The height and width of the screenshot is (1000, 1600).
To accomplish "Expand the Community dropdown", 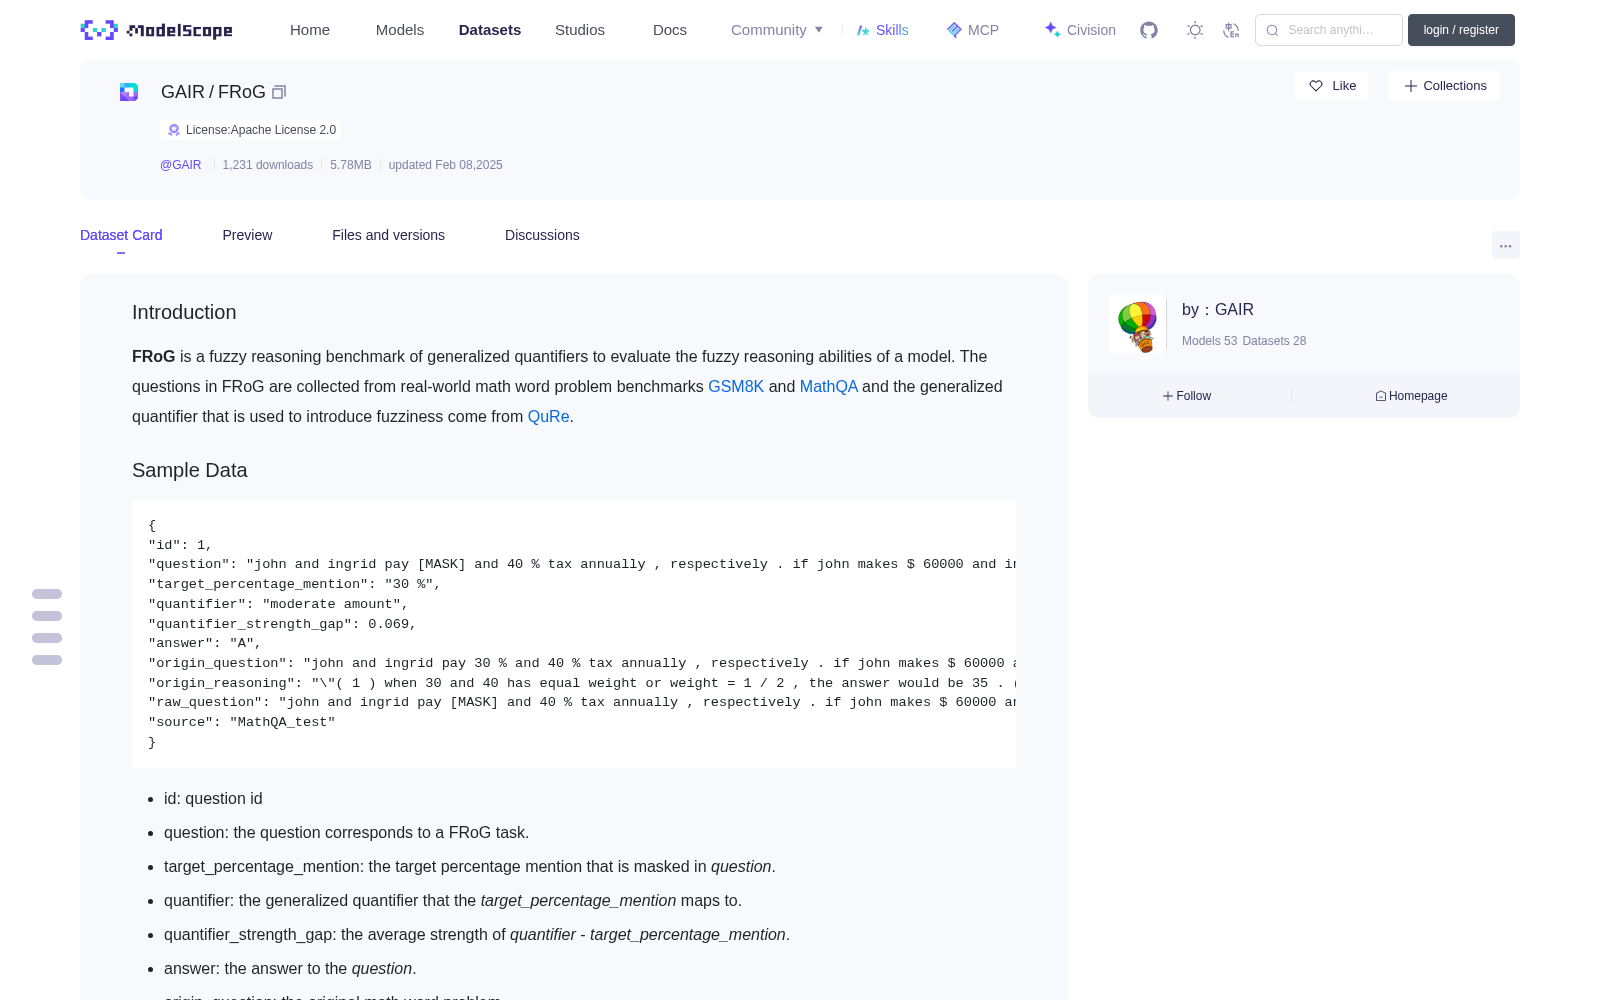I will (x=777, y=30).
